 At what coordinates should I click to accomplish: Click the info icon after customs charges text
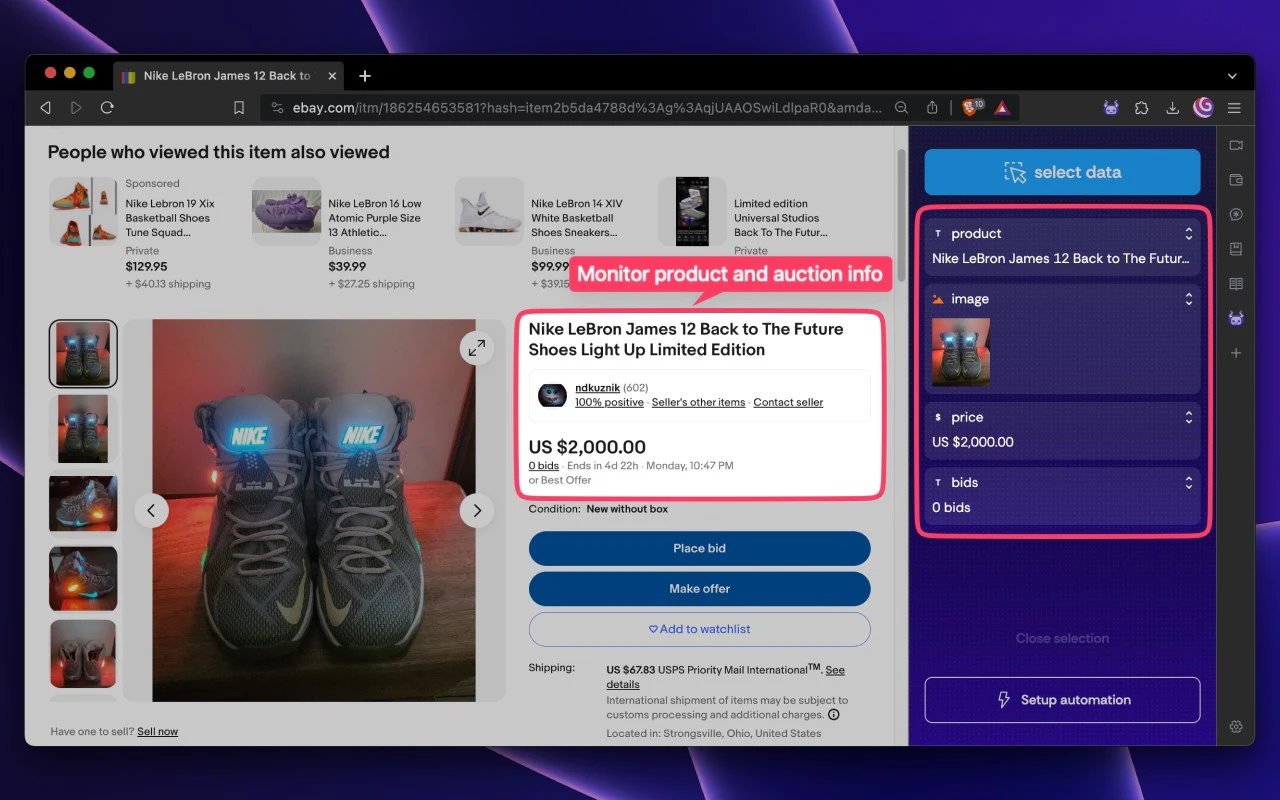[x=834, y=715]
